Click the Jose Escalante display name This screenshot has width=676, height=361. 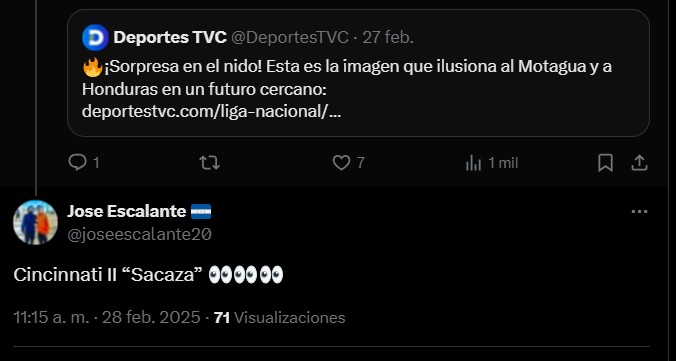[126, 211]
